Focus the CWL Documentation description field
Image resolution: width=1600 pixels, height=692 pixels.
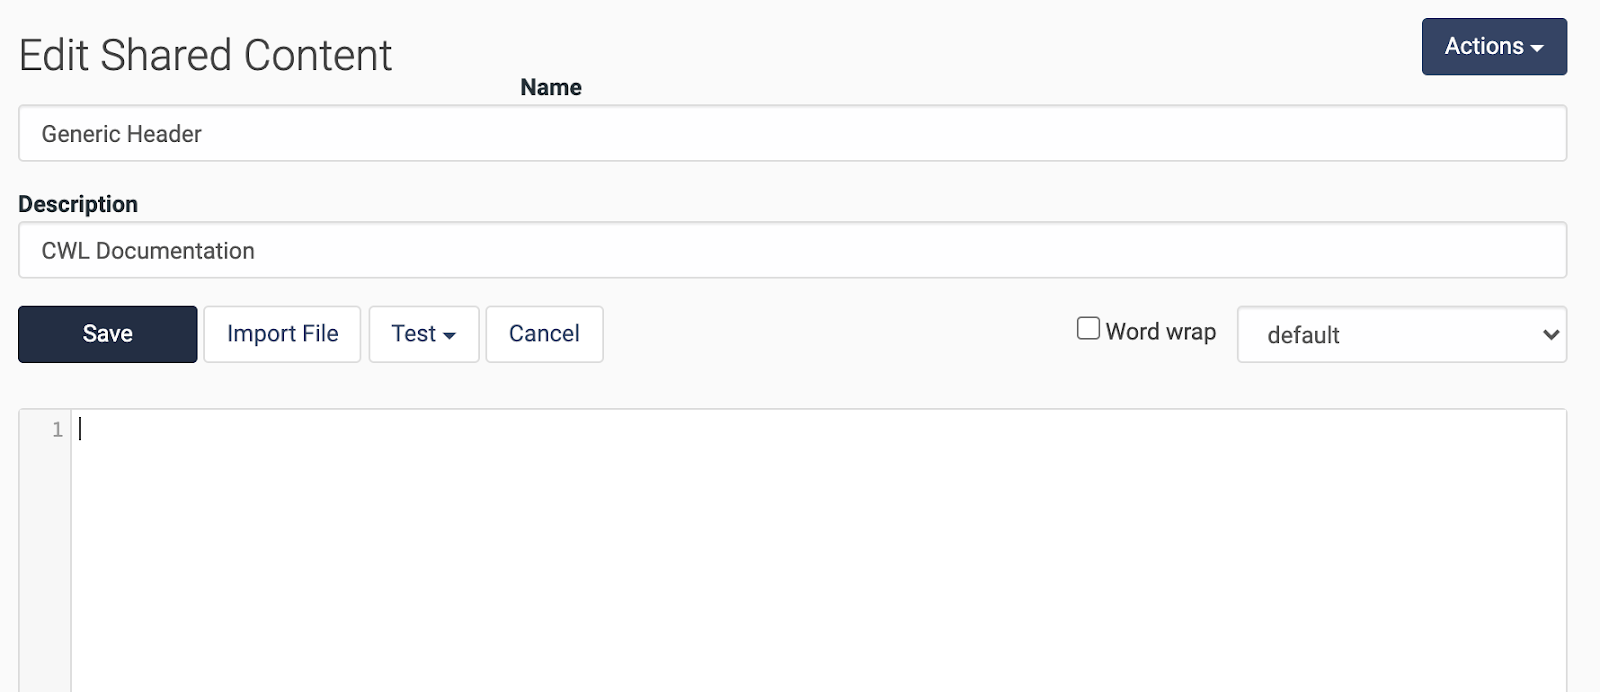792,250
